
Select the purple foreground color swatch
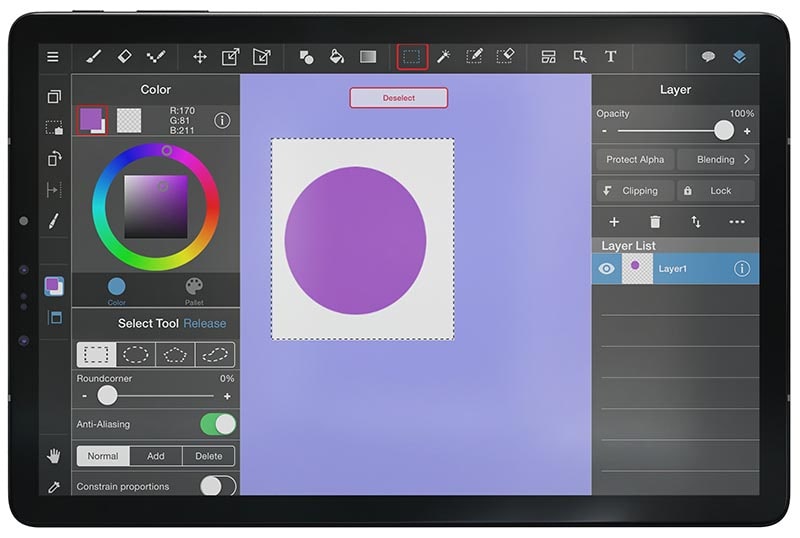[92, 120]
